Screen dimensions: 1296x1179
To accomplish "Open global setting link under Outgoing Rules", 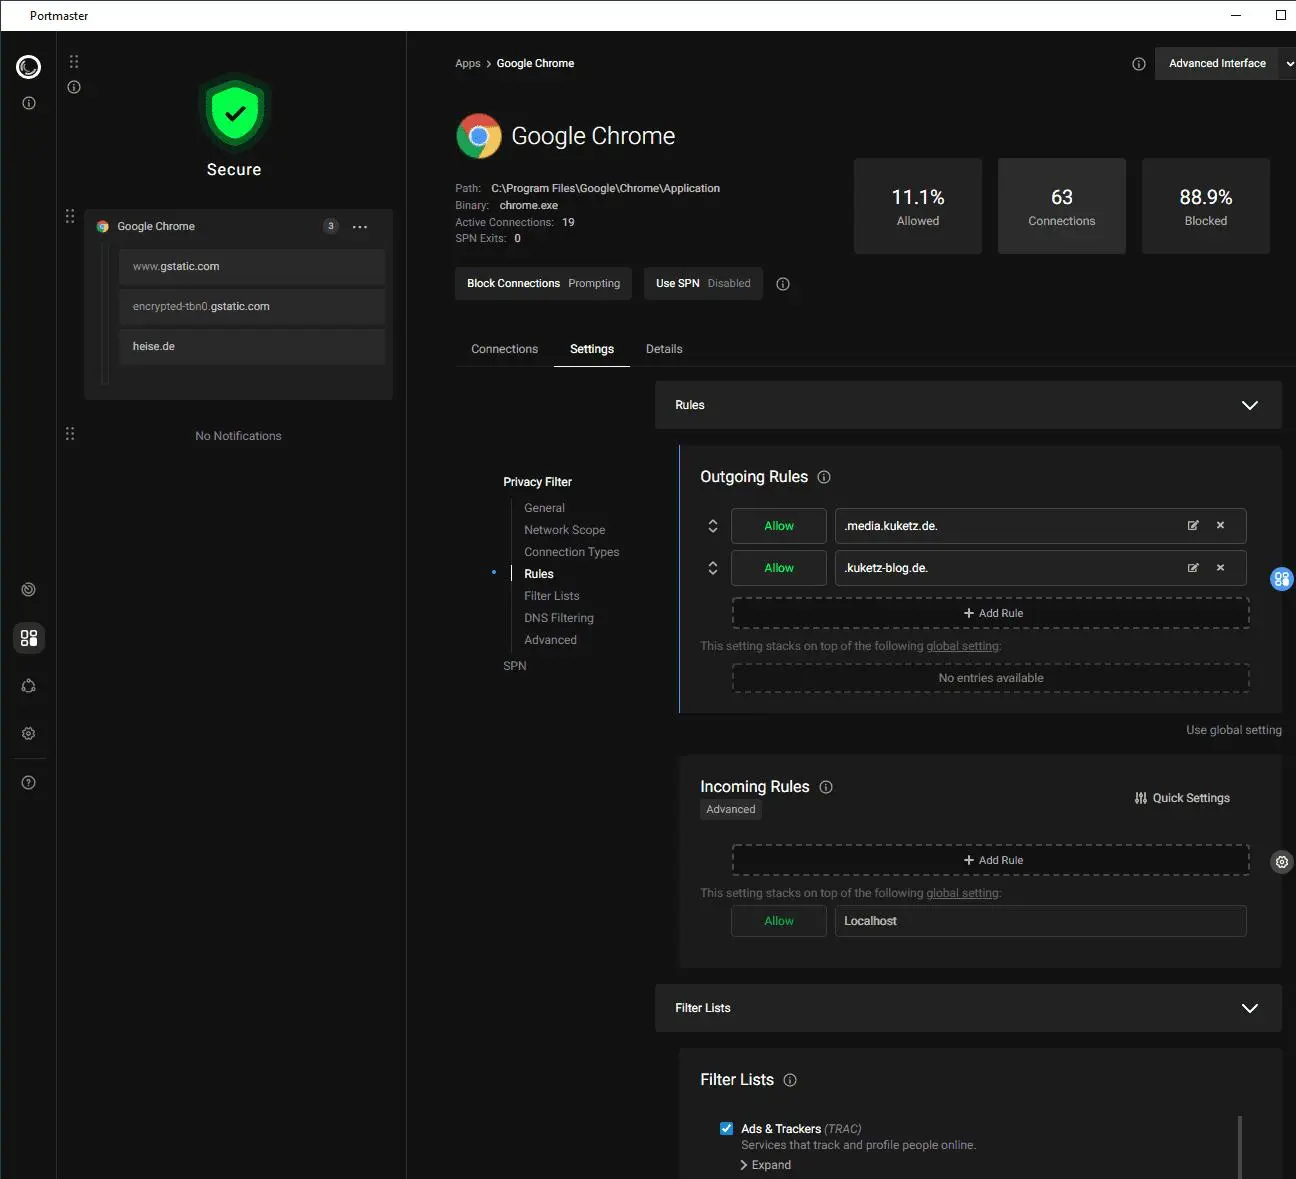I will [x=963, y=646].
